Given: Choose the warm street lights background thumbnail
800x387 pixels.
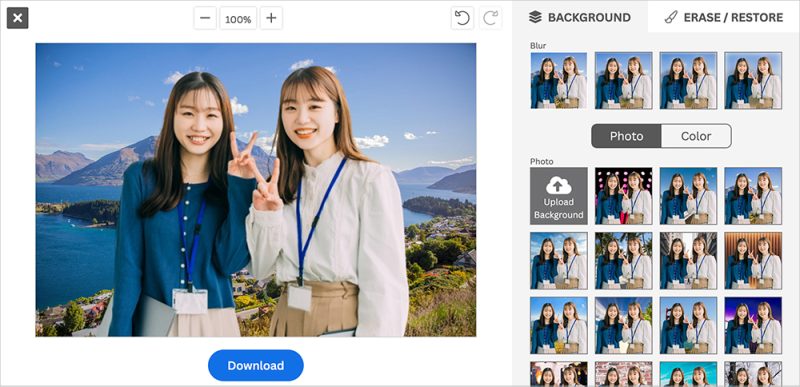Looking at the screenshot, I should [x=559, y=373].
